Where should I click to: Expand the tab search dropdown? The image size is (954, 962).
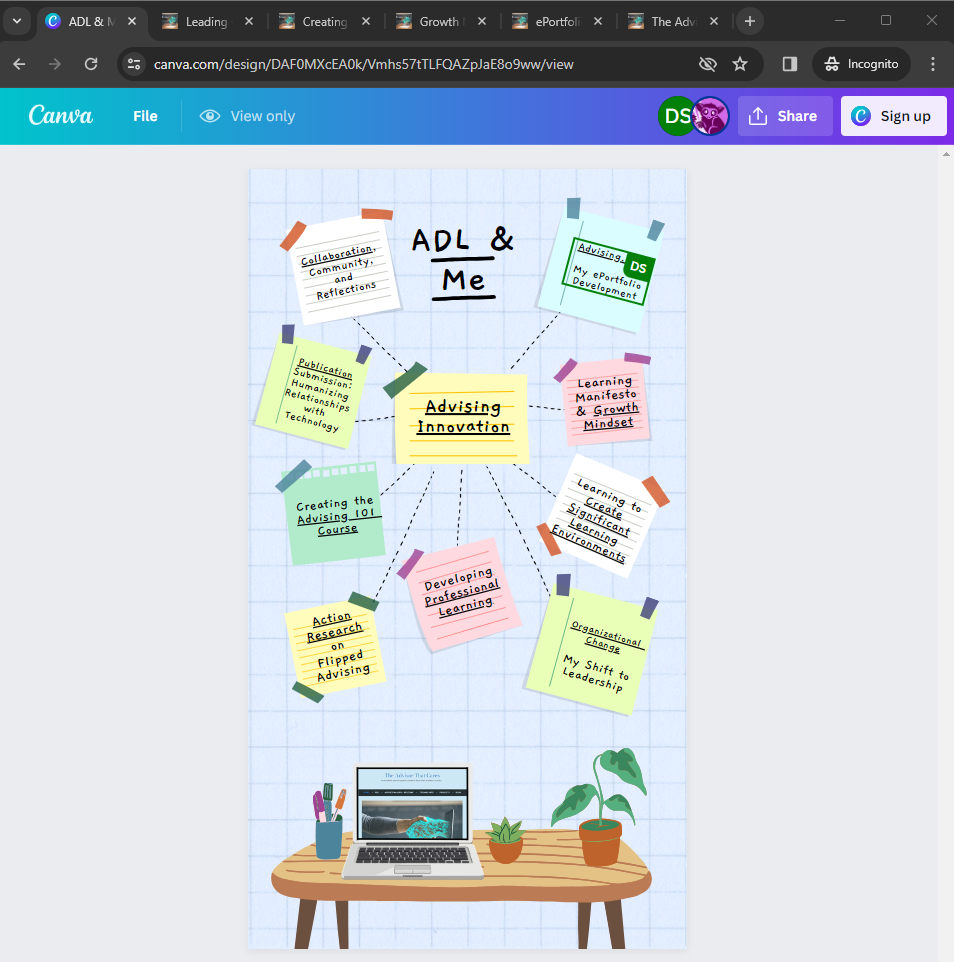[17, 21]
